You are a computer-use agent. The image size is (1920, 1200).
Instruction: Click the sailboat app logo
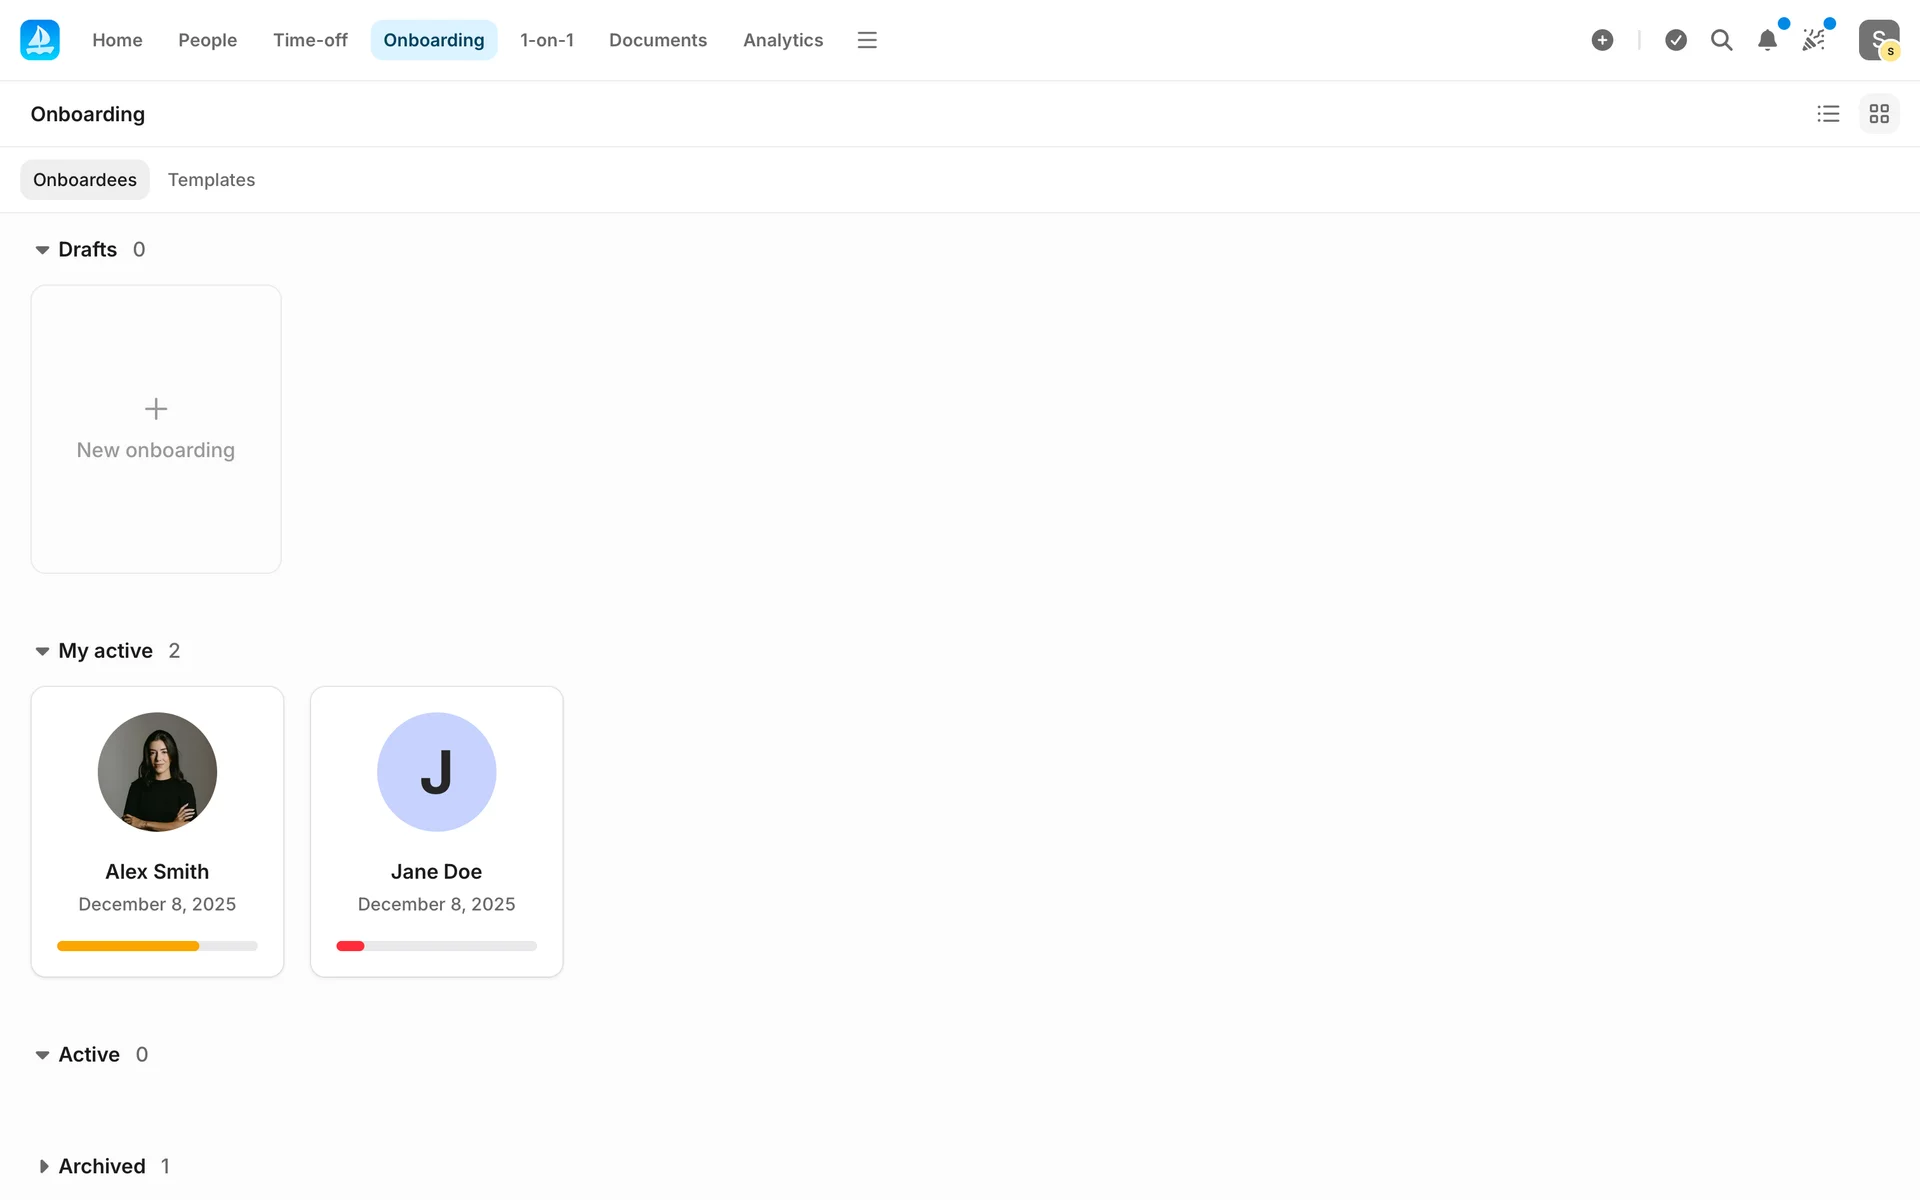pyautogui.click(x=40, y=40)
